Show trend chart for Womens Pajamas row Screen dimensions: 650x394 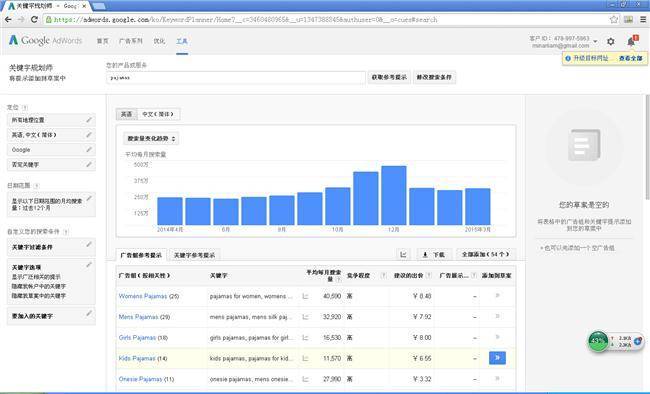pyautogui.click(x=306, y=296)
